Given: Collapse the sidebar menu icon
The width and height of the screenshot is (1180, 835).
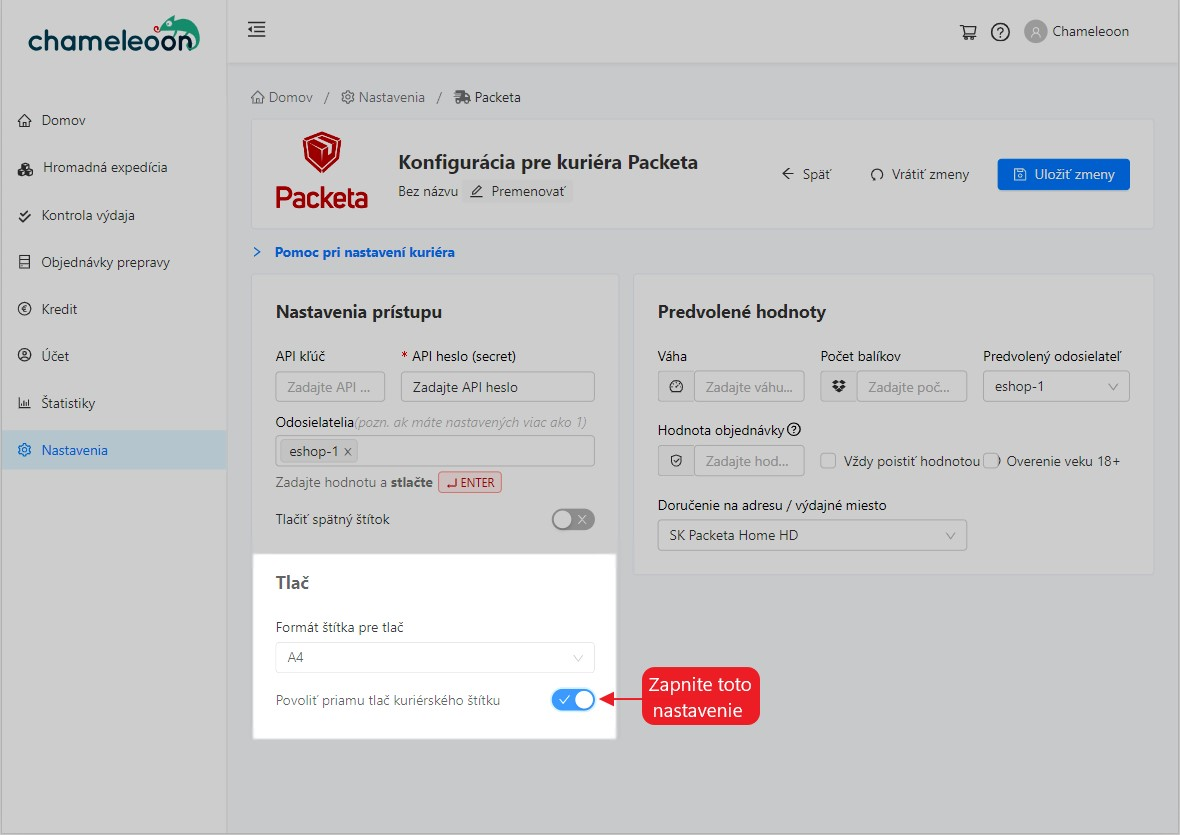Looking at the screenshot, I should pyautogui.click(x=257, y=30).
